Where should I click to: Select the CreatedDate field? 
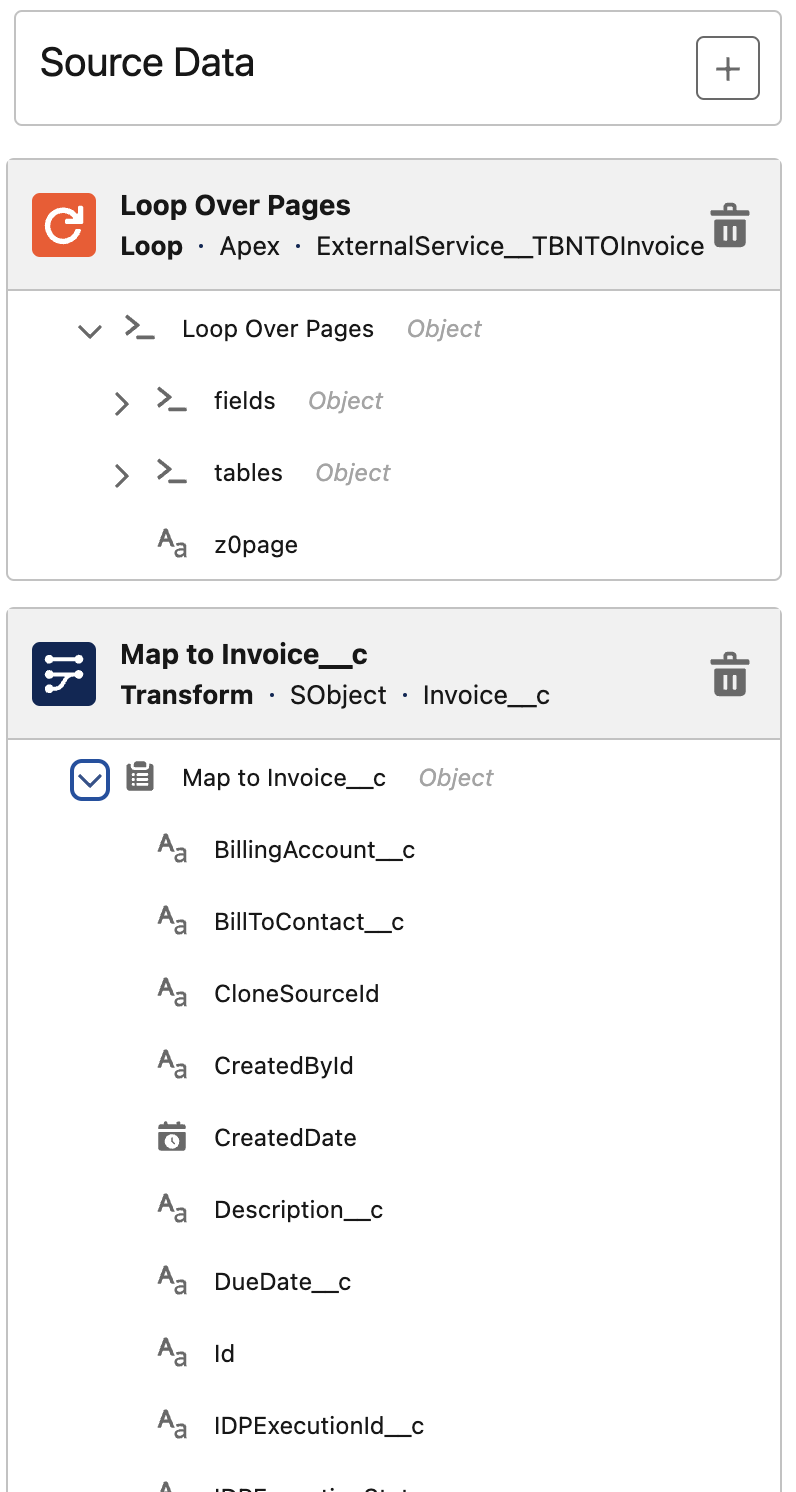click(x=286, y=1138)
